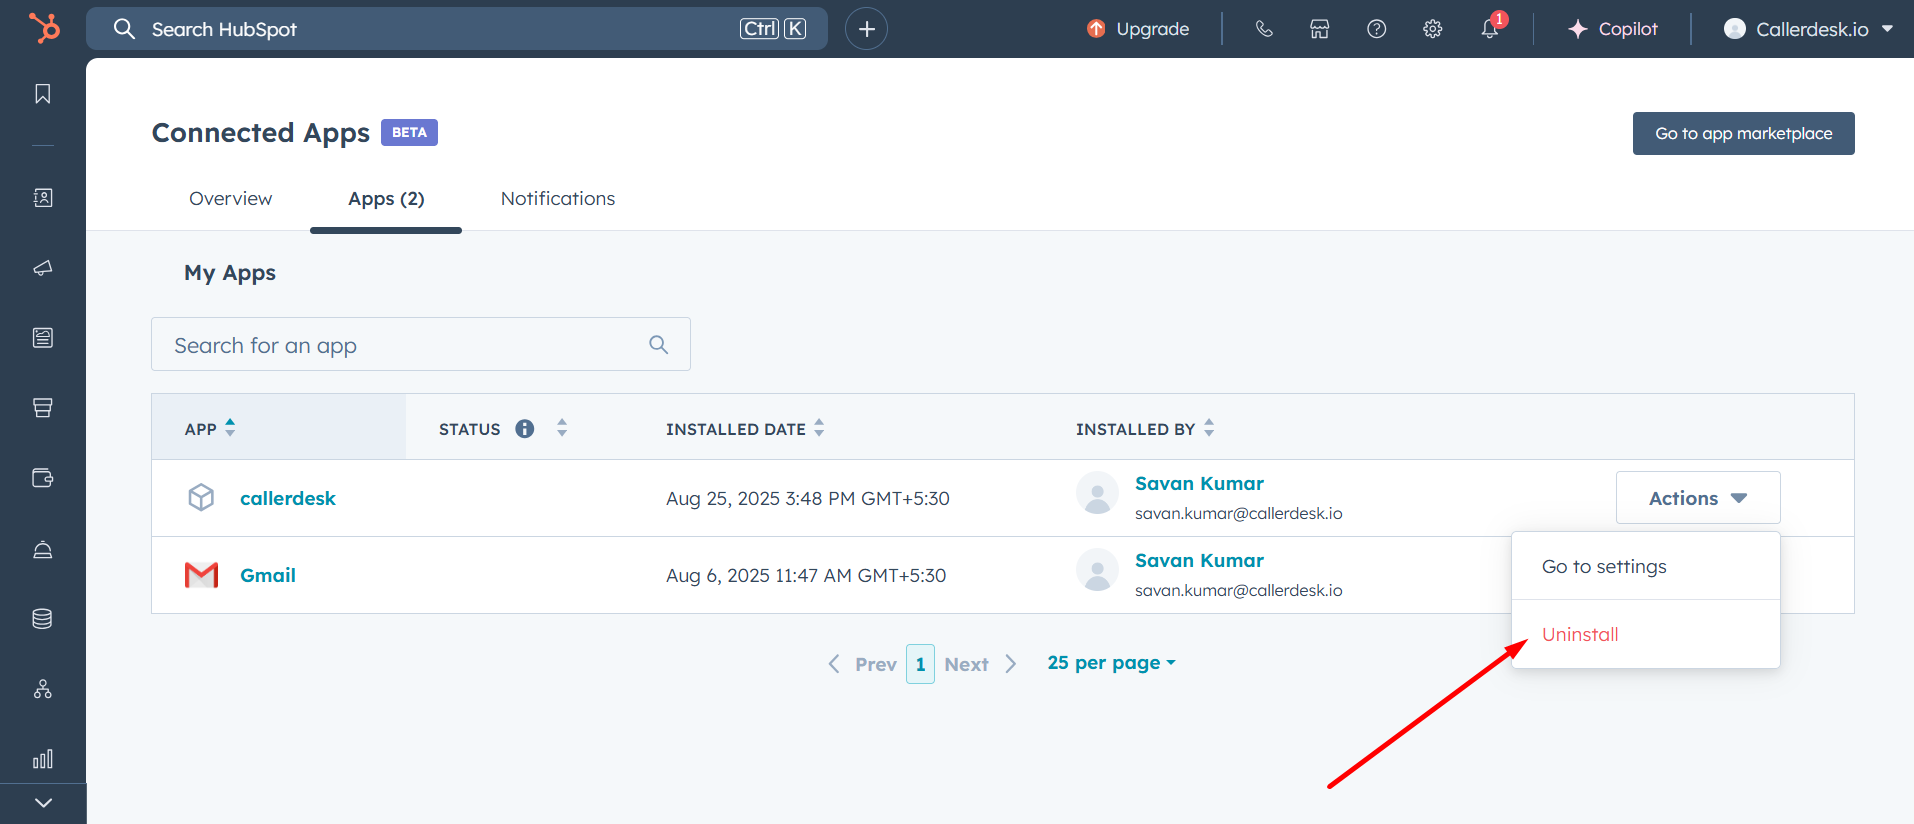The image size is (1914, 824).
Task: Go to Prev page
Action: click(863, 664)
